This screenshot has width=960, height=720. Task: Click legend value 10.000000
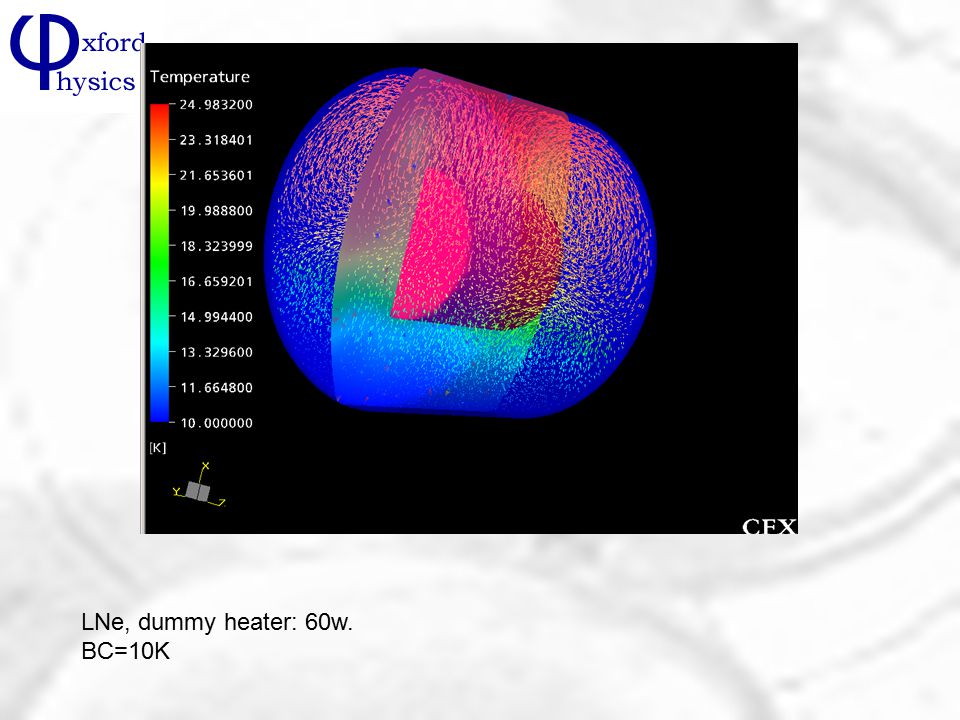(216, 423)
